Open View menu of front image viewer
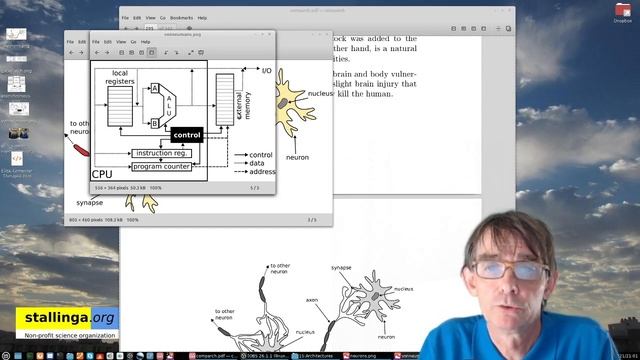This screenshot has height=360, width=640. point(121,42)
